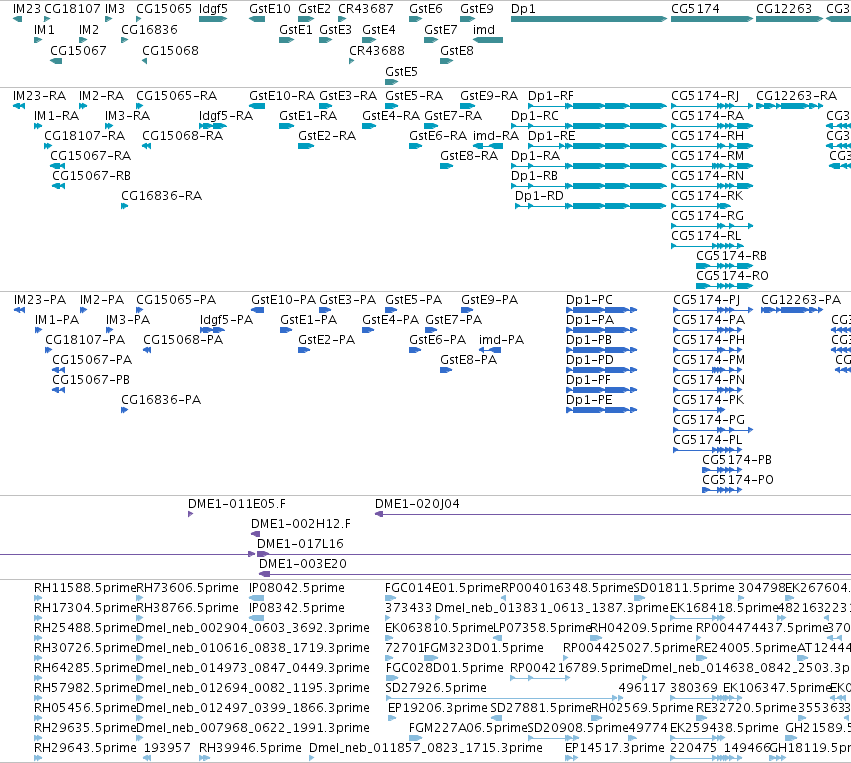Select the imd-PA protein label
The image size is (851, 763).
coord(501,340)
